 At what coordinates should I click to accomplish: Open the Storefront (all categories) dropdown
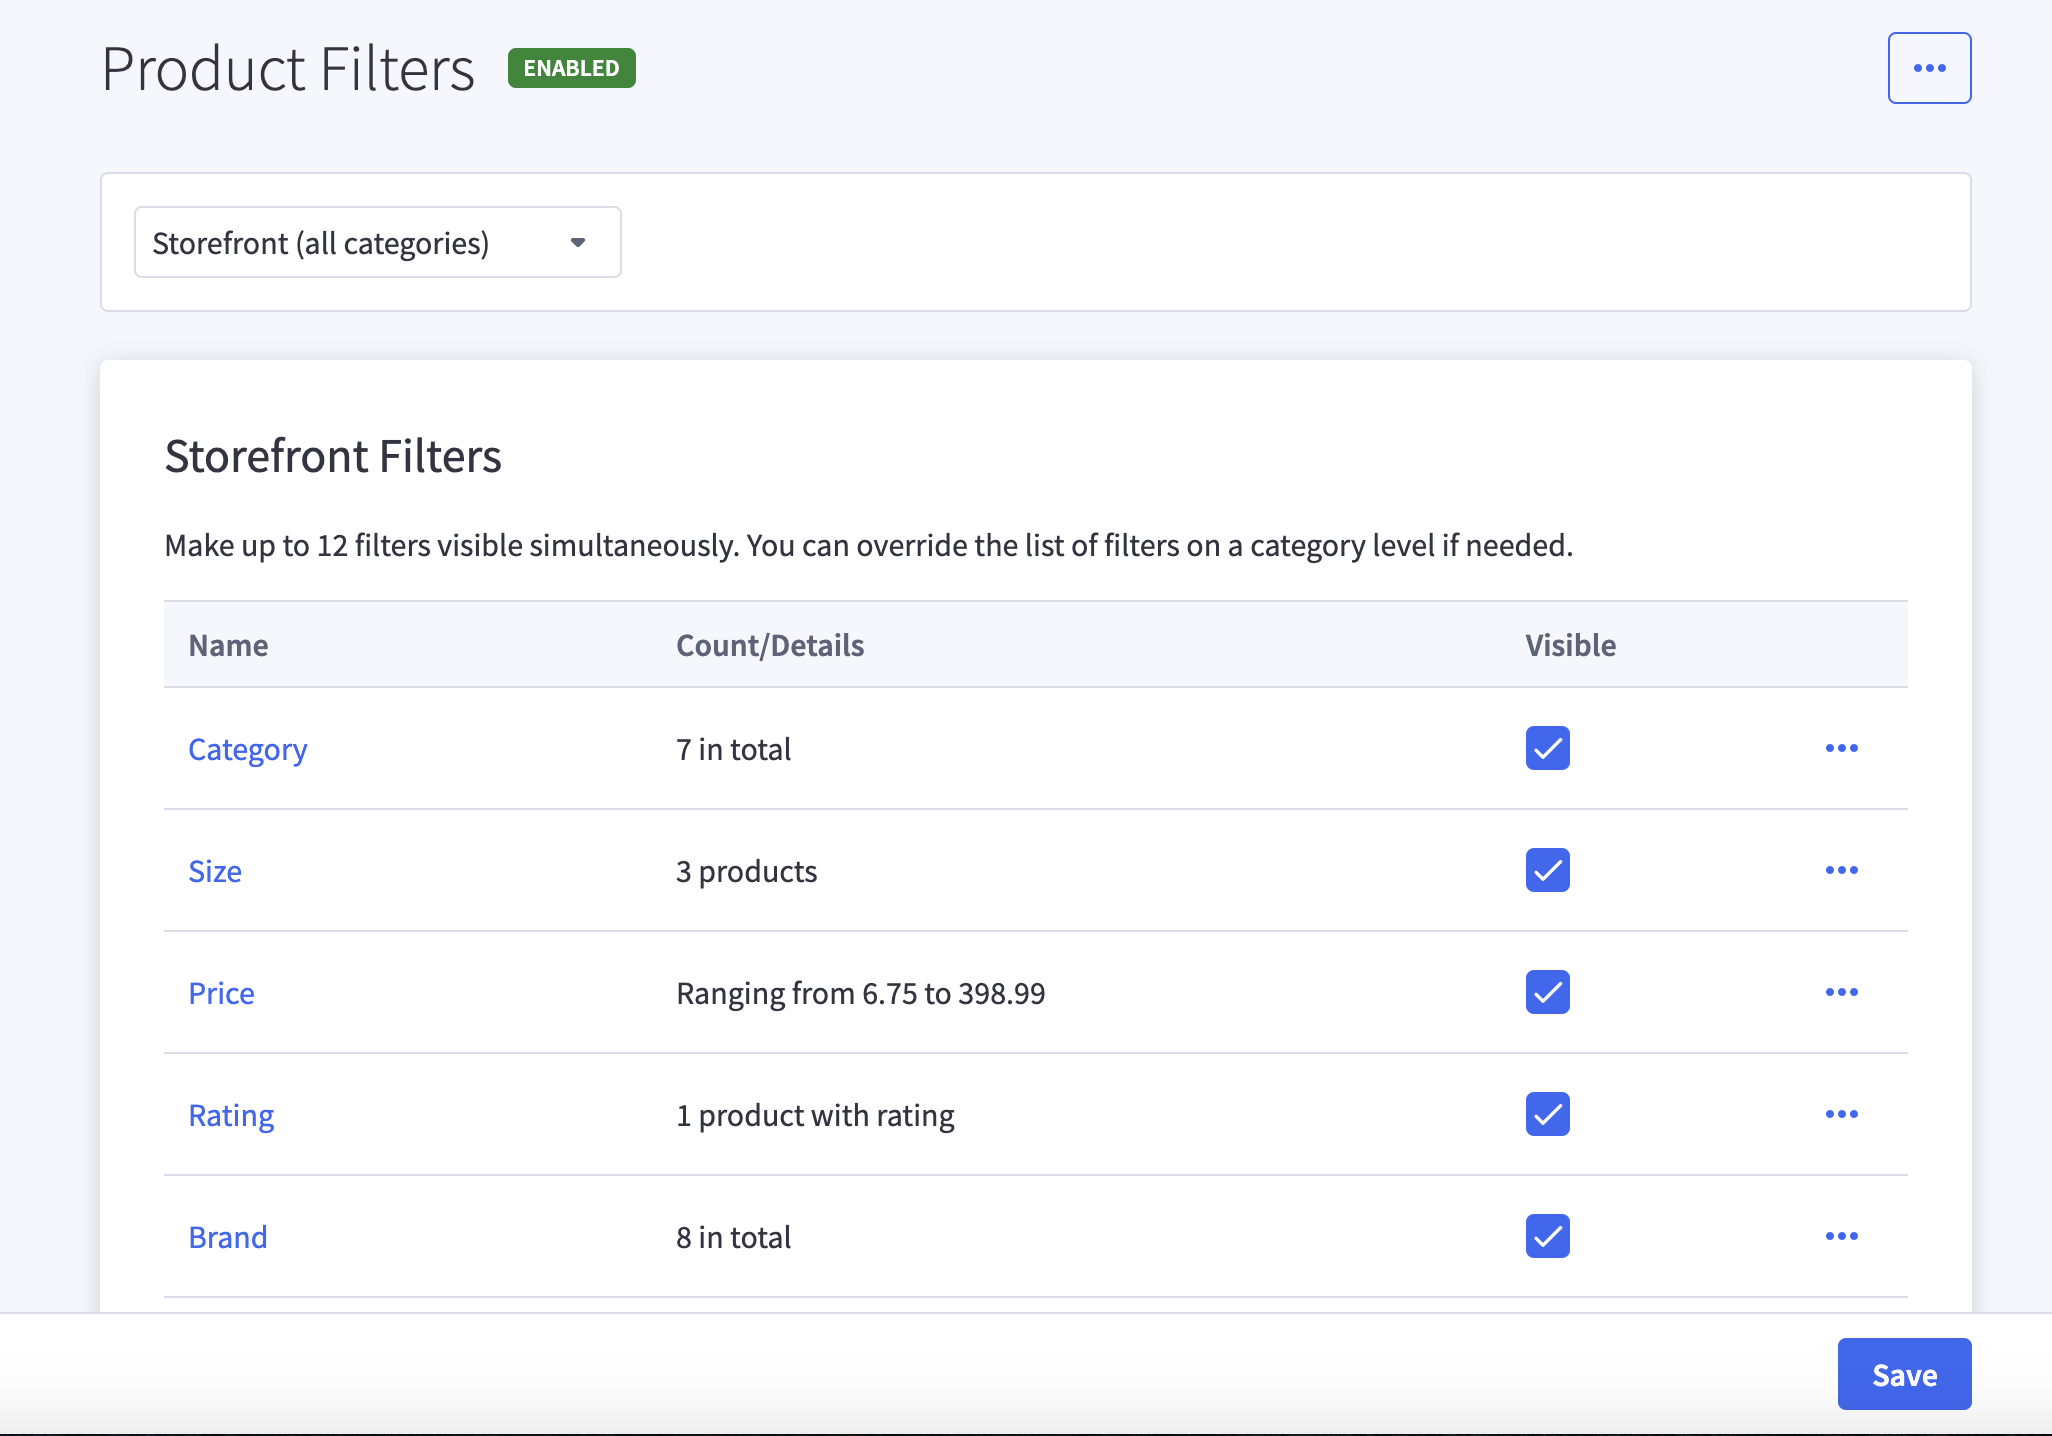coord(377,241)
